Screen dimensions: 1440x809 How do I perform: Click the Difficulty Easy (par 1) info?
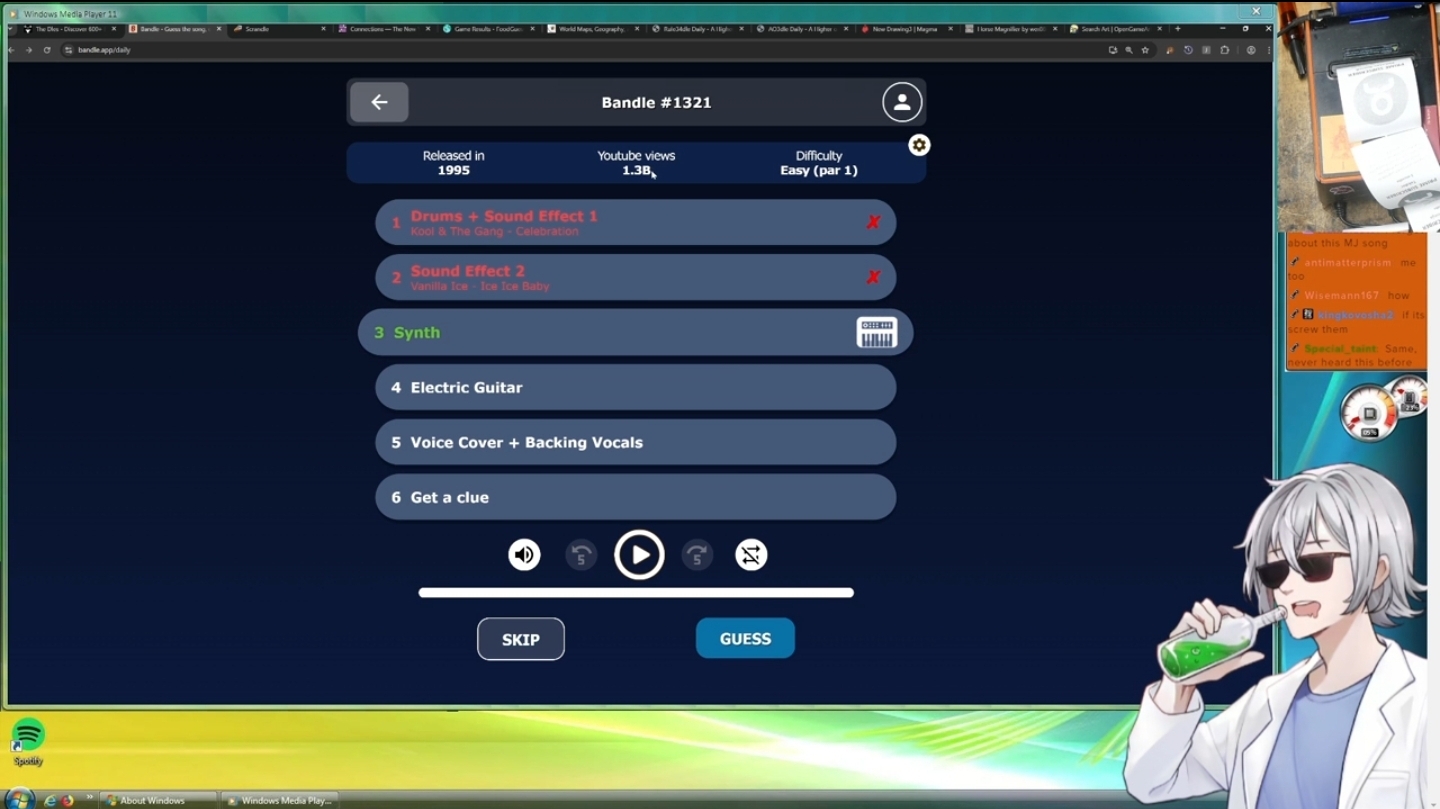point(819,163)
